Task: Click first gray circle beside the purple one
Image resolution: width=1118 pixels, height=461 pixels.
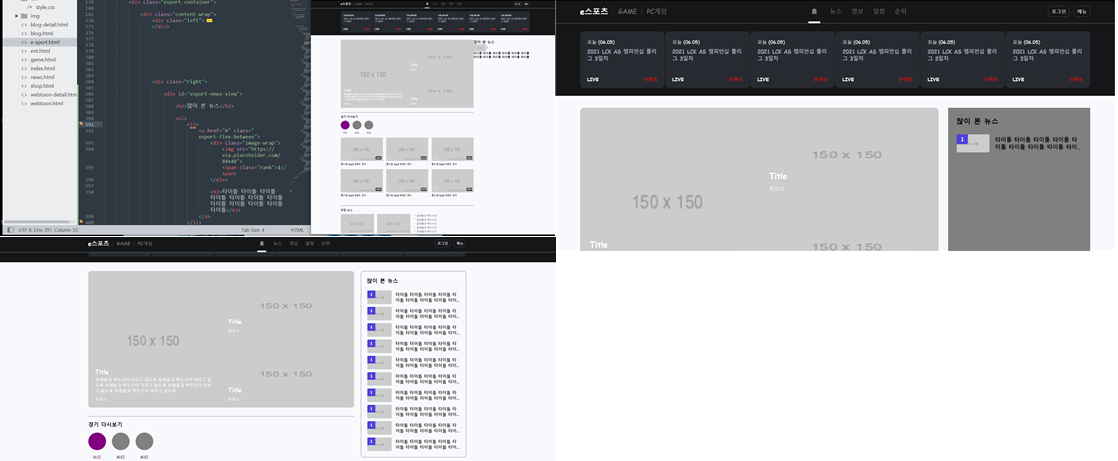Action: click(121, 441)
